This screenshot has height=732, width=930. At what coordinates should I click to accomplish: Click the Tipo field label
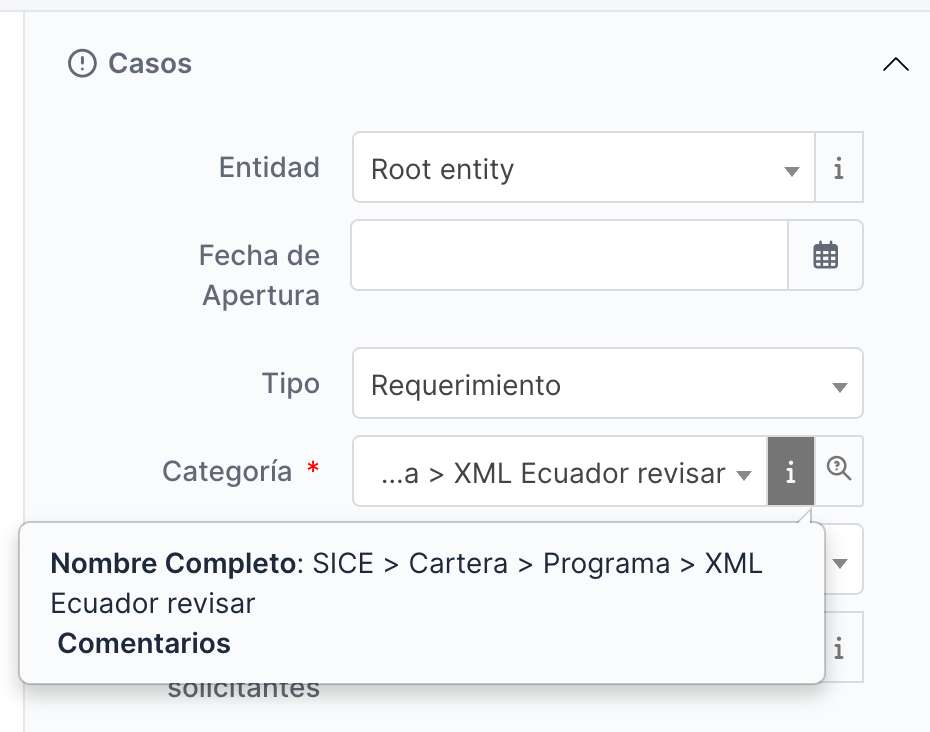coord(290,383)
